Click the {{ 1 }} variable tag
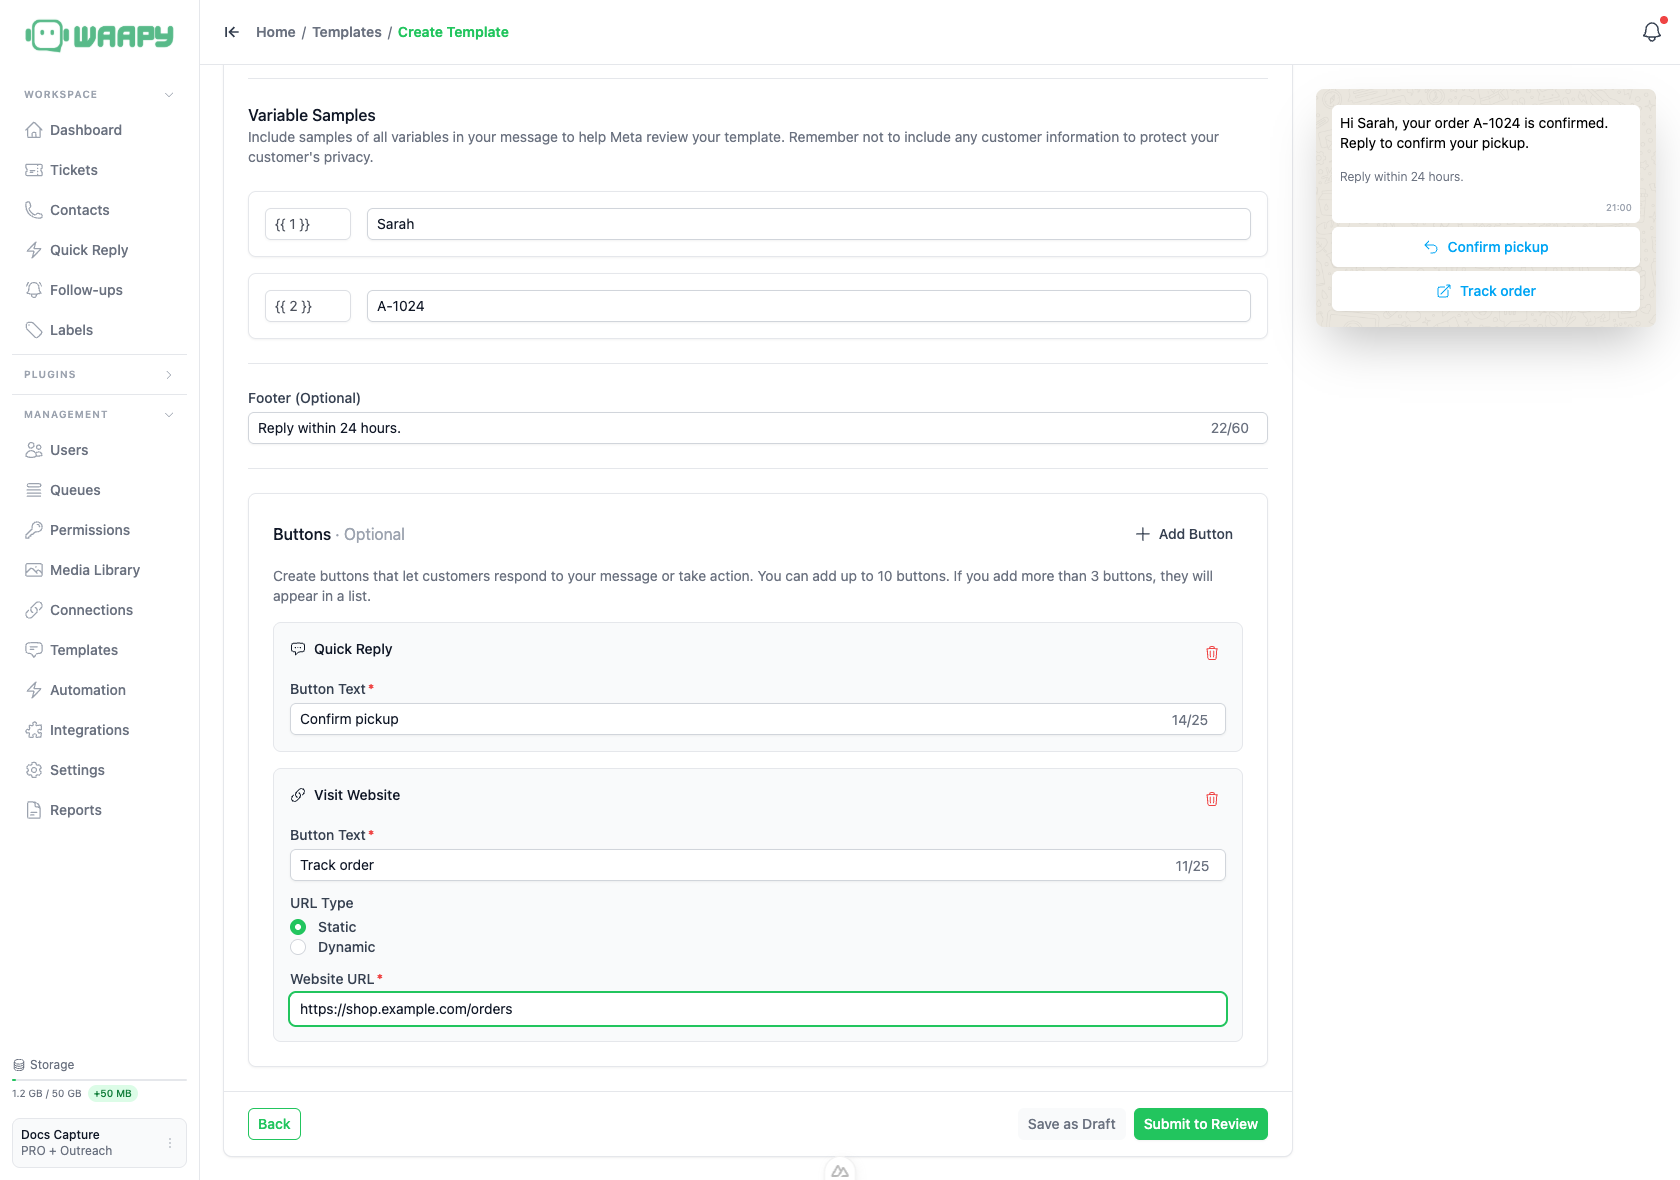The image size is (1680, 1180). click(308, 224)
